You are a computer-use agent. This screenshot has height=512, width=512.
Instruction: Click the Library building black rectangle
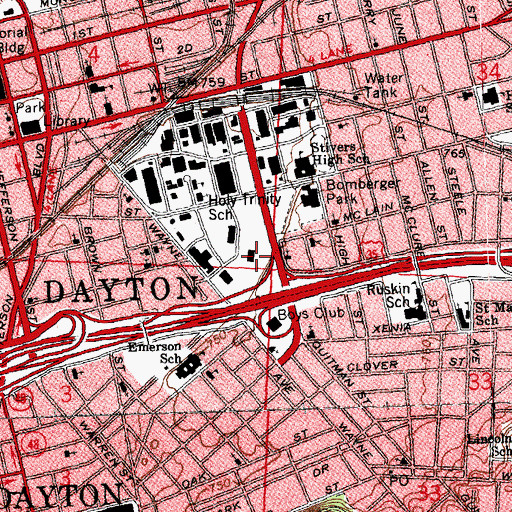(32, 127)
